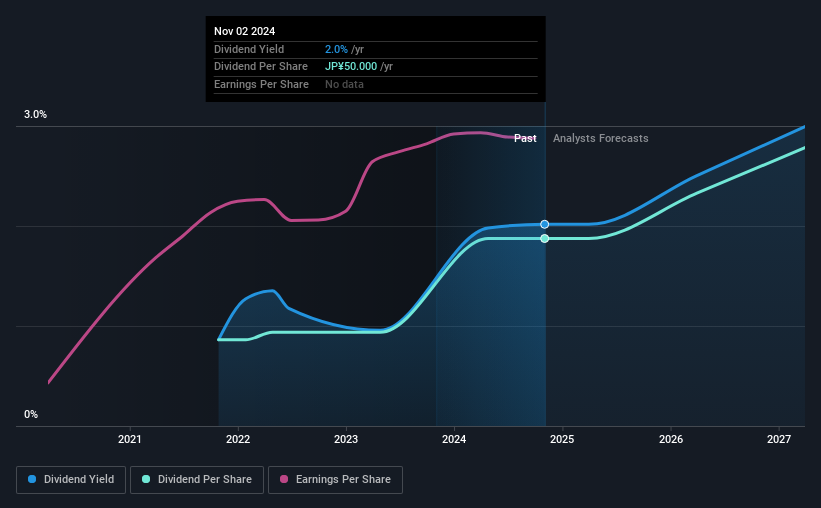This screenshot has width=821, height=508.
Task: Toggle the Earnings Per Share legend button
Action: pyautogui.click(x=335, y=480)
